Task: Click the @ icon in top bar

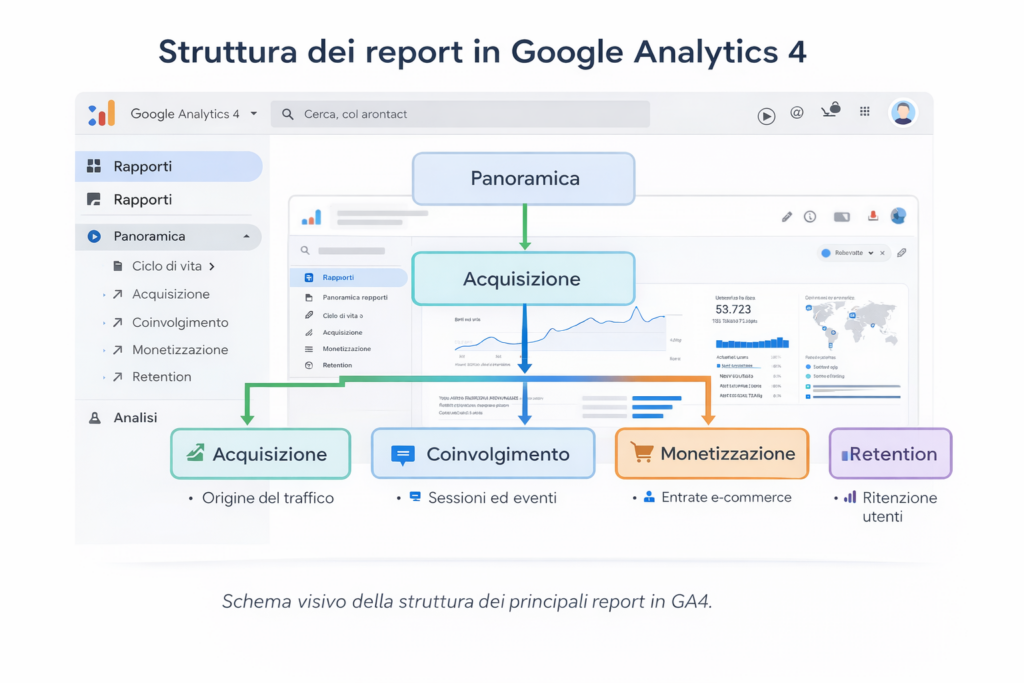Action: pyautogui.click(x=797, y=113)
